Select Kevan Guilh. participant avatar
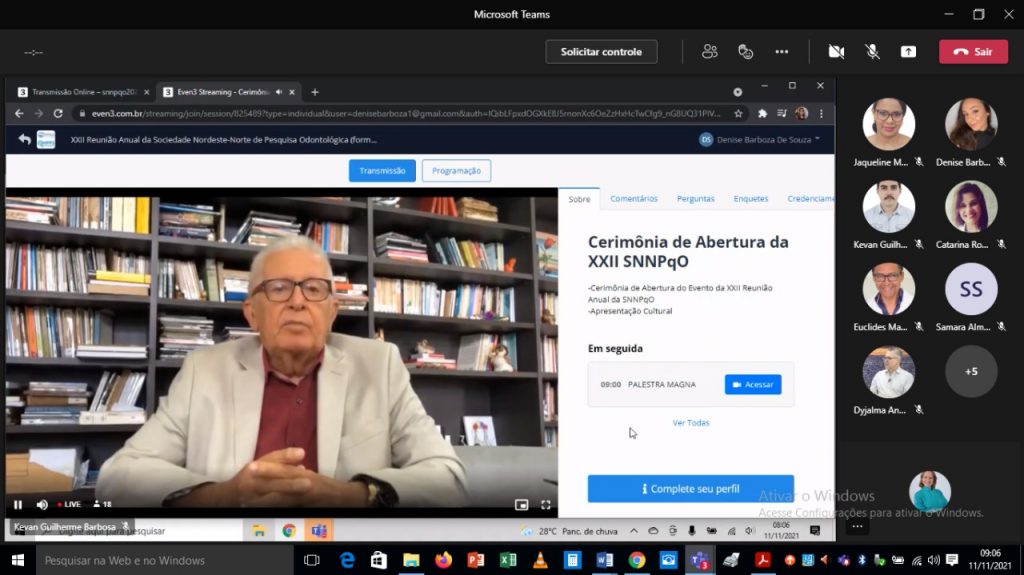Viewport: 1024px width, 575px height. point(888,206)
